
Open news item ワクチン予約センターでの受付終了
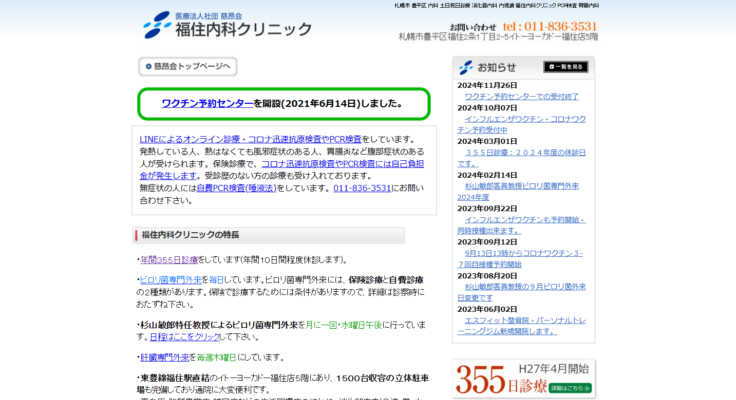(521, 97)
